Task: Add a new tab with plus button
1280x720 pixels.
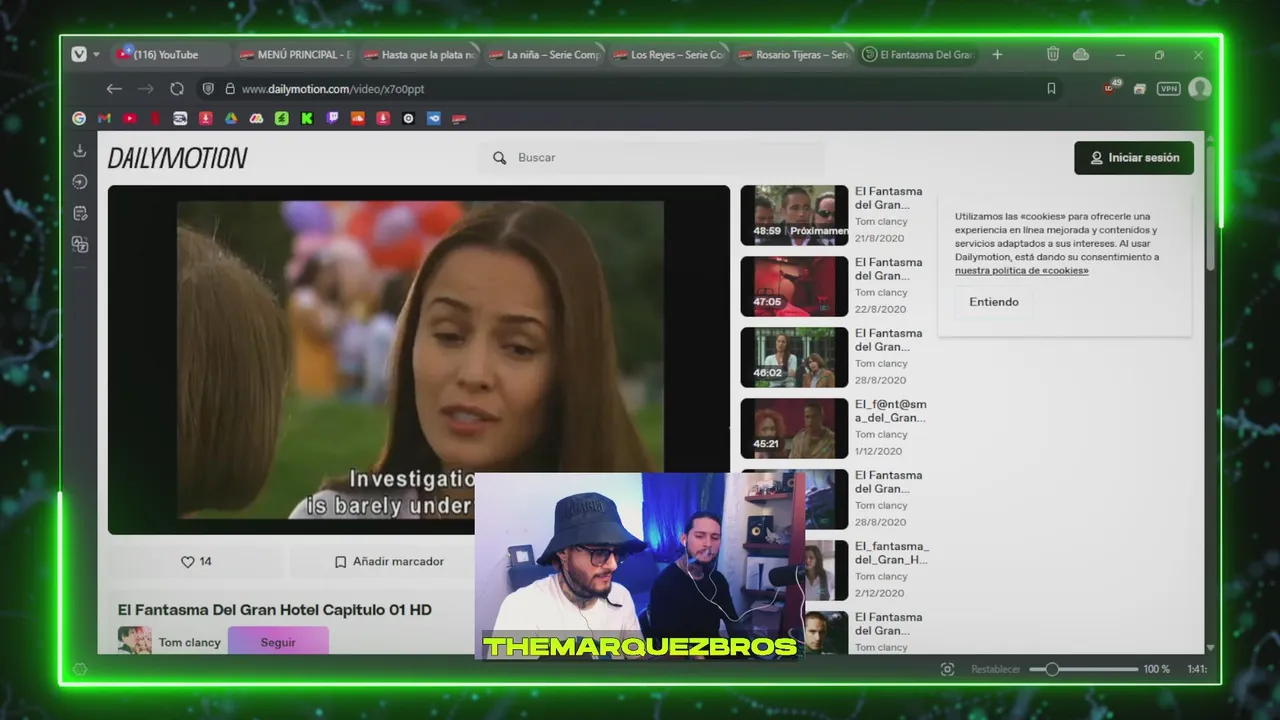Action: tap(997, 55)
